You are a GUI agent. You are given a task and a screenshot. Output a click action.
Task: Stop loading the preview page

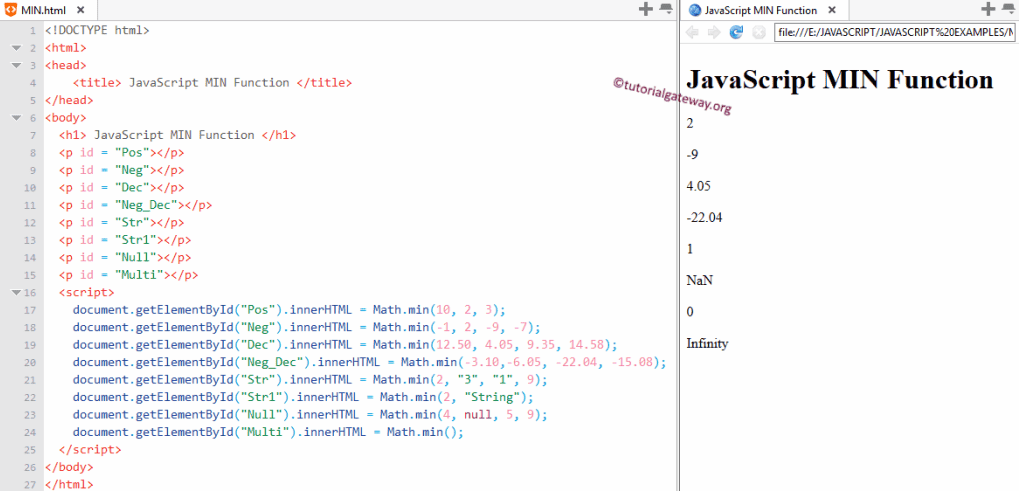tap(758, 32)
